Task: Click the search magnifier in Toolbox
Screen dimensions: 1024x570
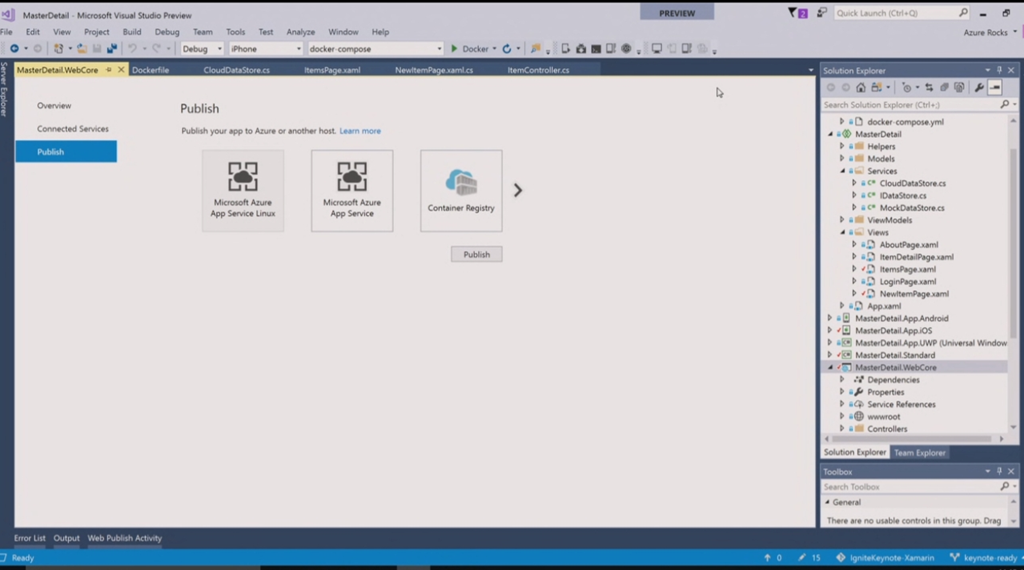Action: pos(1004,486)
